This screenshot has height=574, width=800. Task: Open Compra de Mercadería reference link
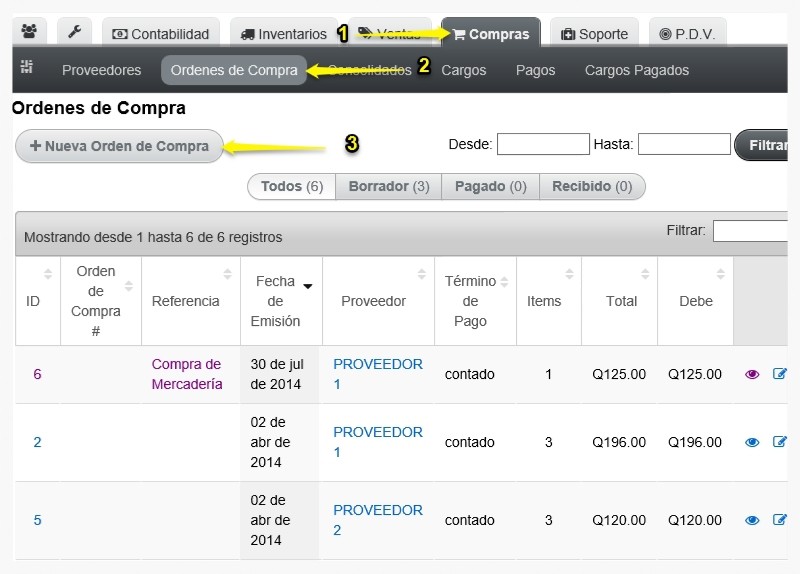point(187,374)
